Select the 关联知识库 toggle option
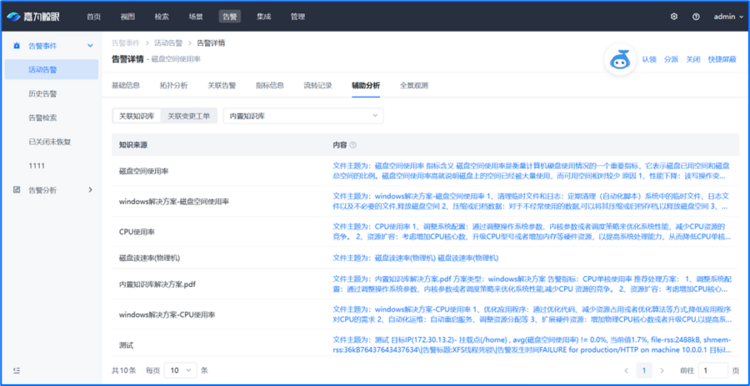Viewport: 750px width, 386px height. tap(137, 116)
